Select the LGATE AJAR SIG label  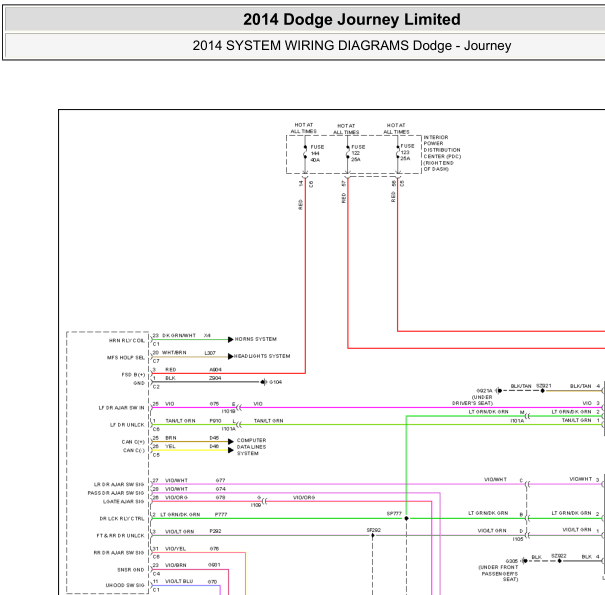pyautogui.click(x=123, y=501)
